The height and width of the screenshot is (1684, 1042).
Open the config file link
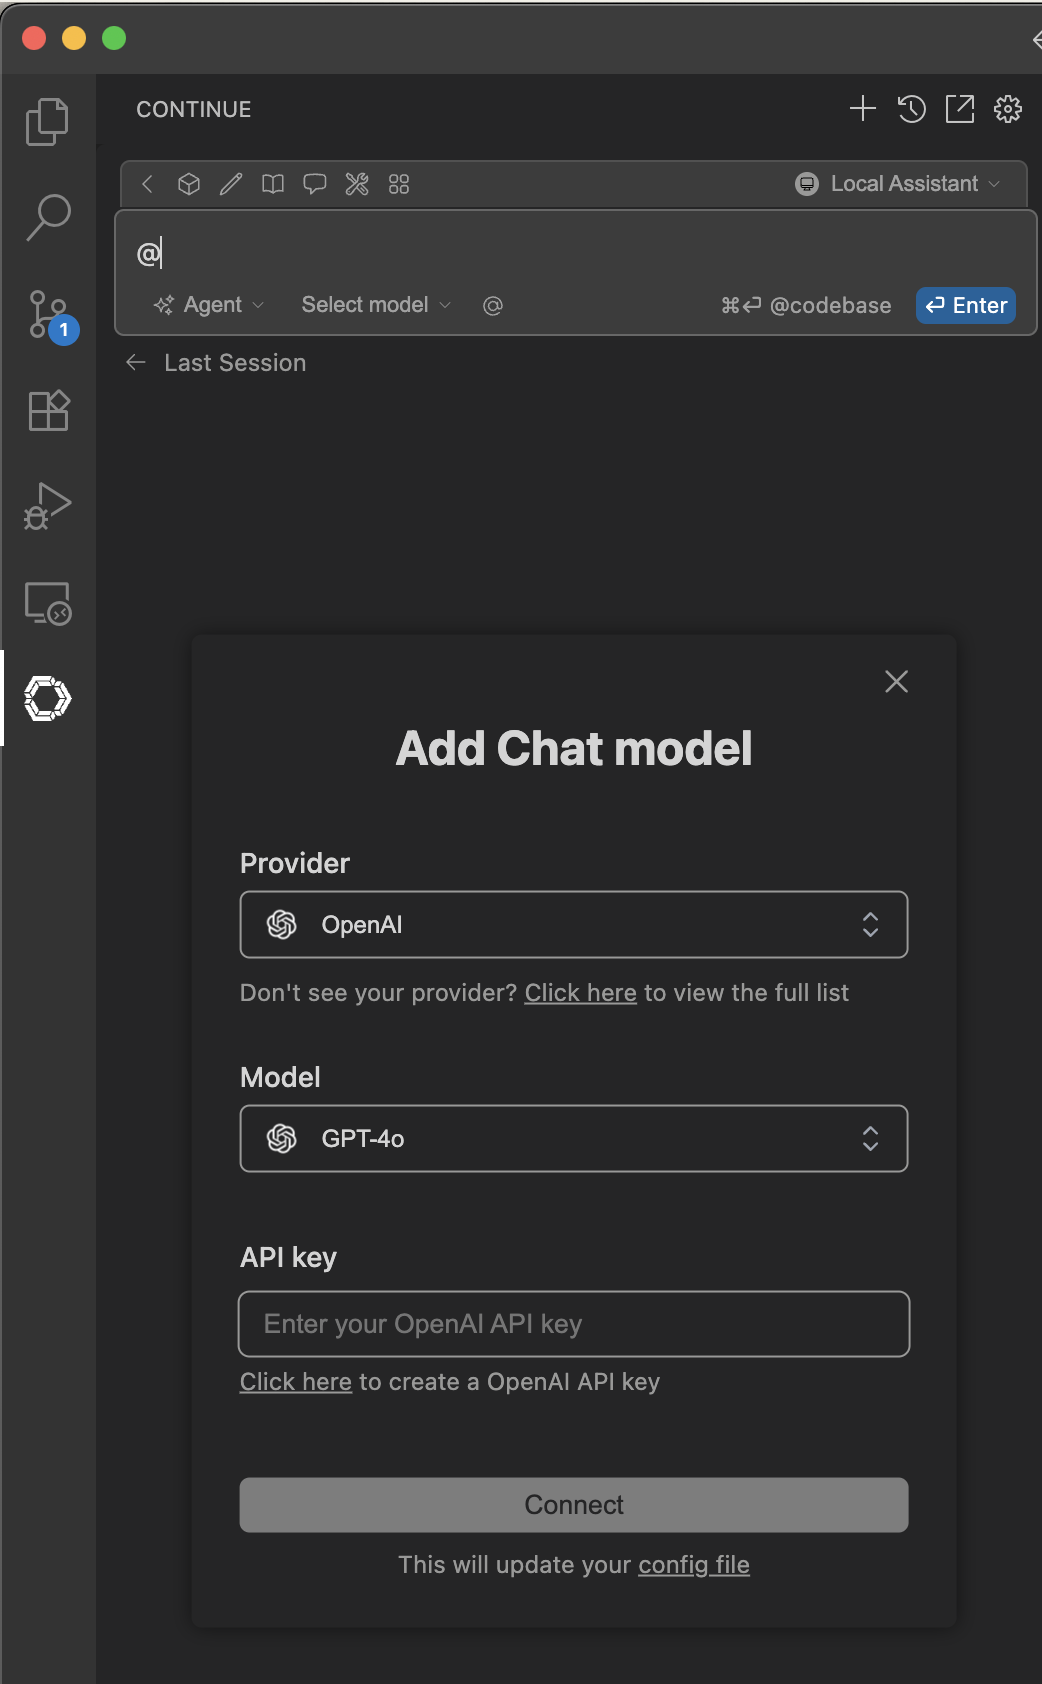coord(694,1565)
